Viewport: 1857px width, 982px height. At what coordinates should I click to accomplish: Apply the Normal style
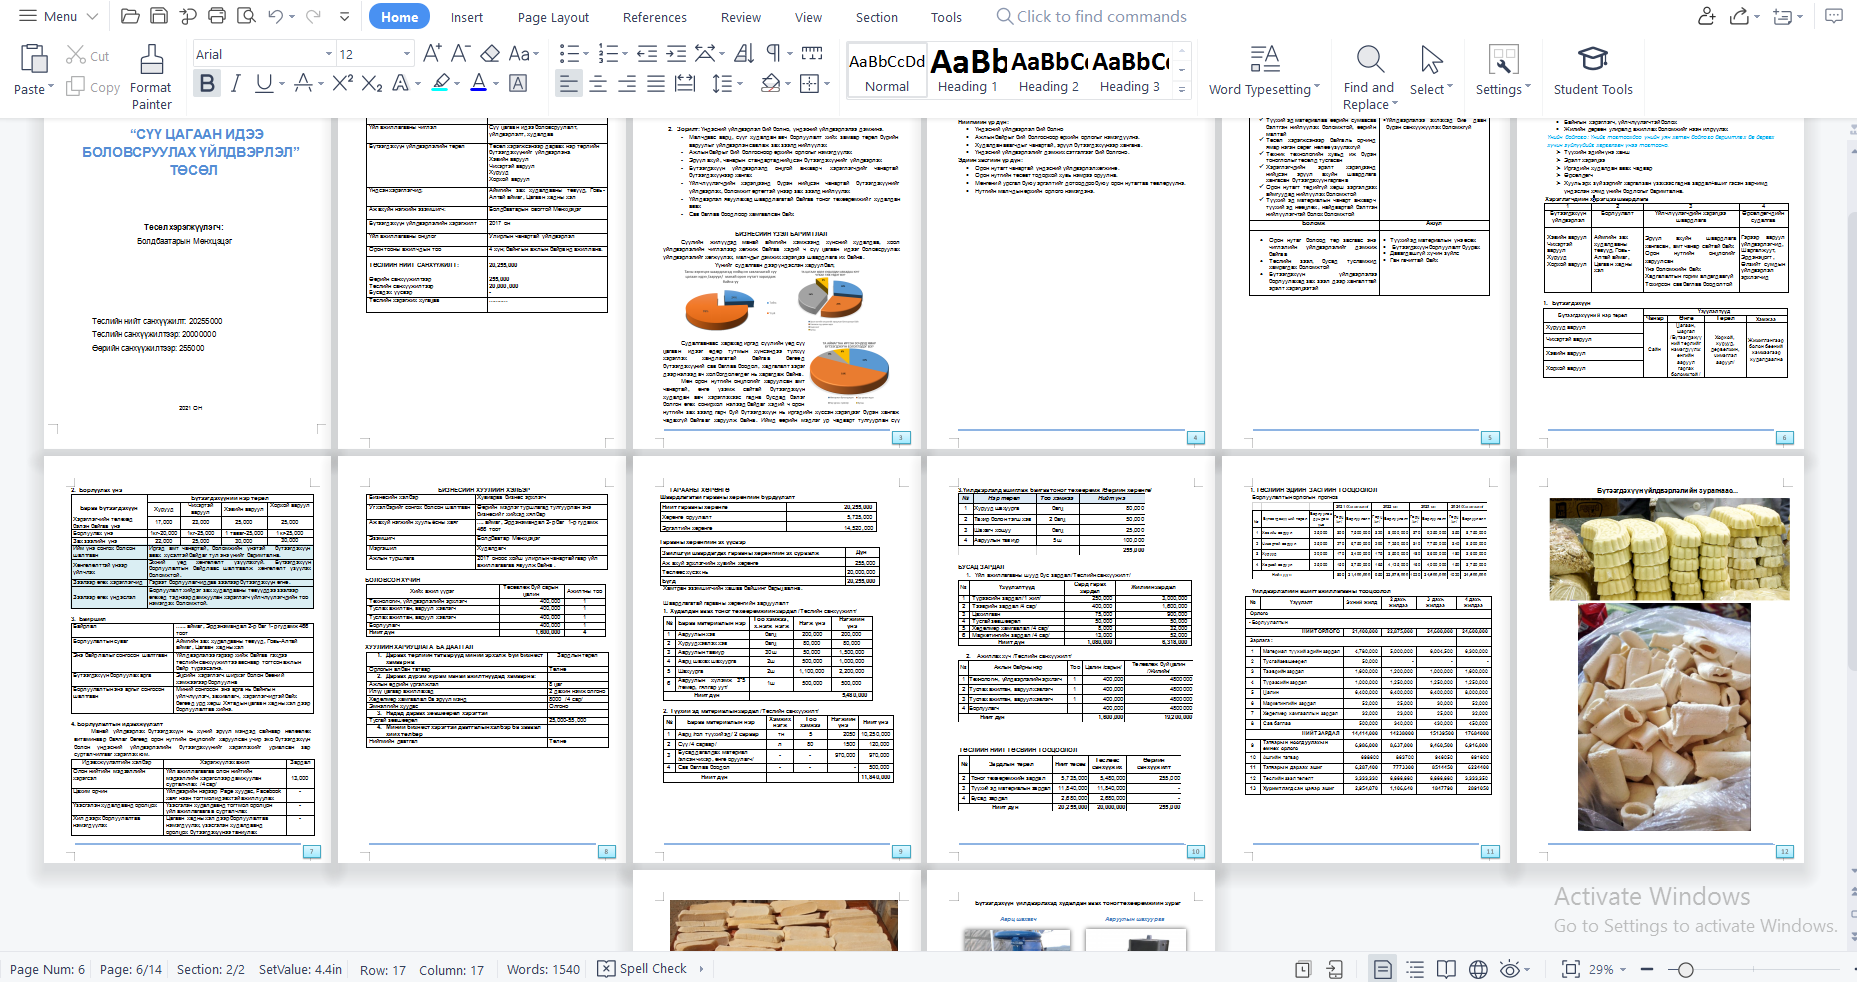(887, 70)
